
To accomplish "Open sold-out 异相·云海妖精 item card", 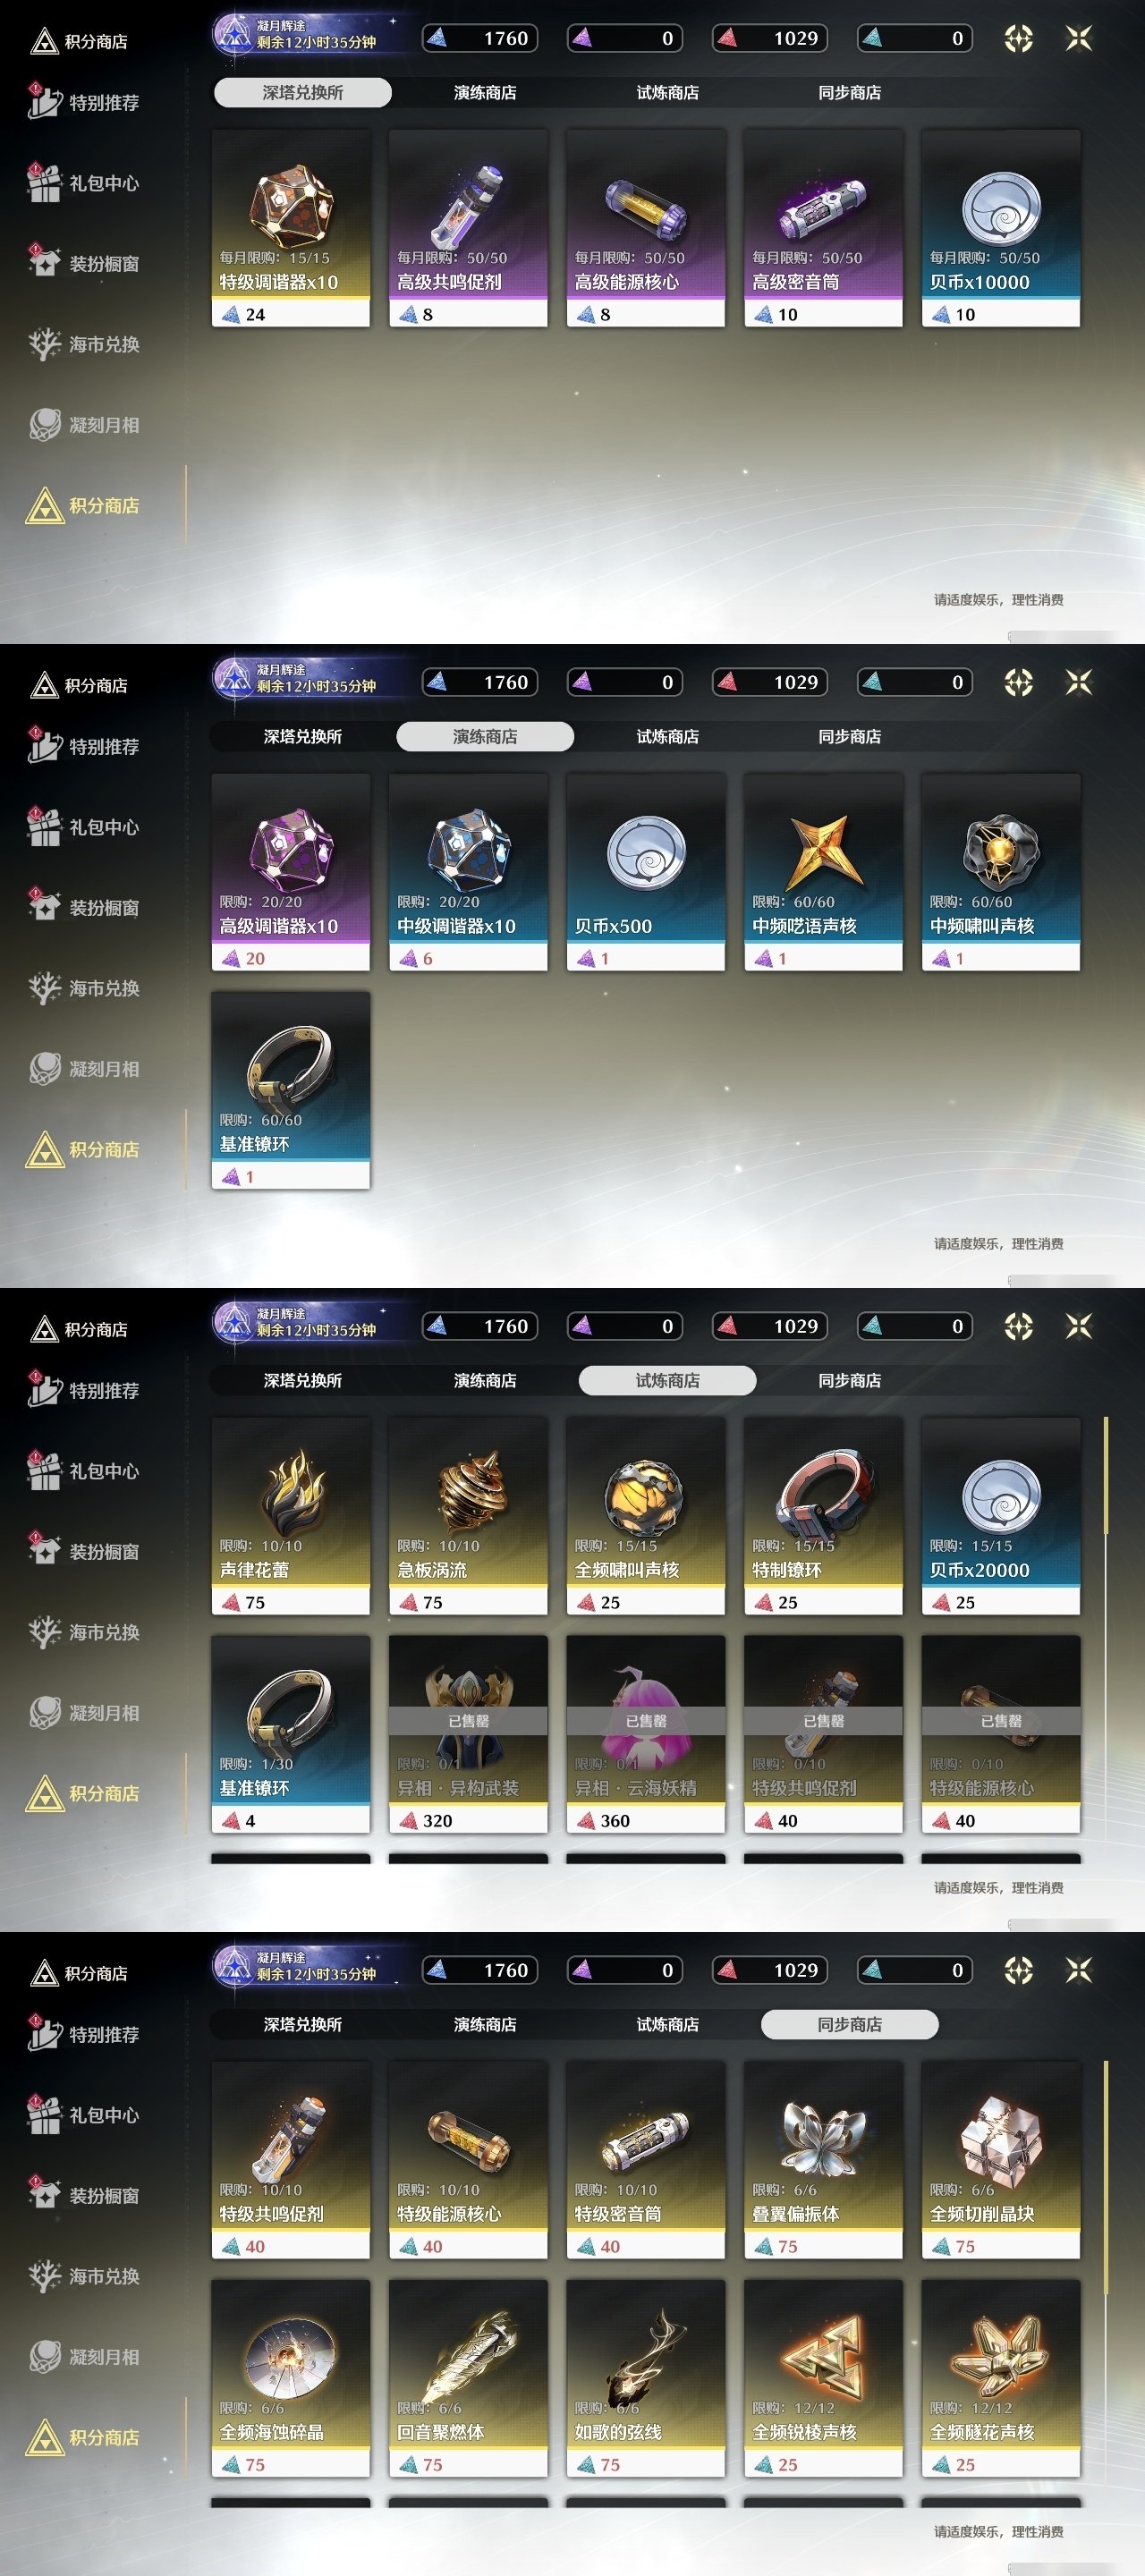I will pos(646,1734).
